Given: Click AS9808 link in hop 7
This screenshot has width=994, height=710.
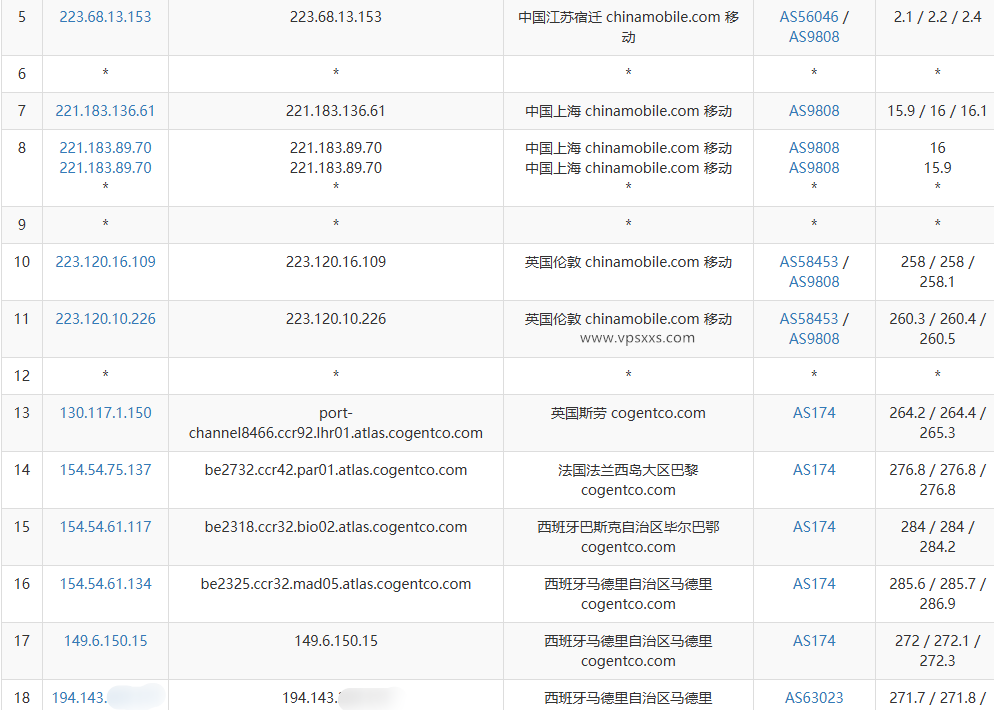Looking at the screenshot, I should click(x=814, y=111).
